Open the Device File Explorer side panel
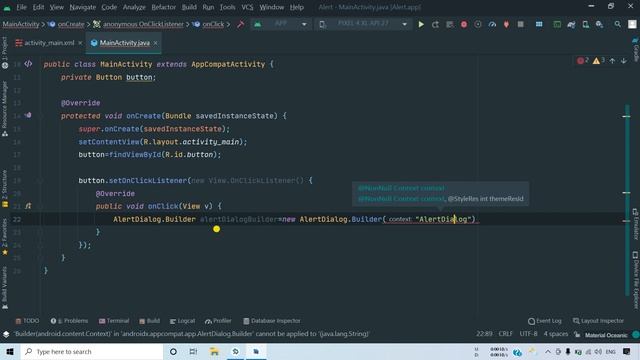640x360 pixels. click(635, 280)
